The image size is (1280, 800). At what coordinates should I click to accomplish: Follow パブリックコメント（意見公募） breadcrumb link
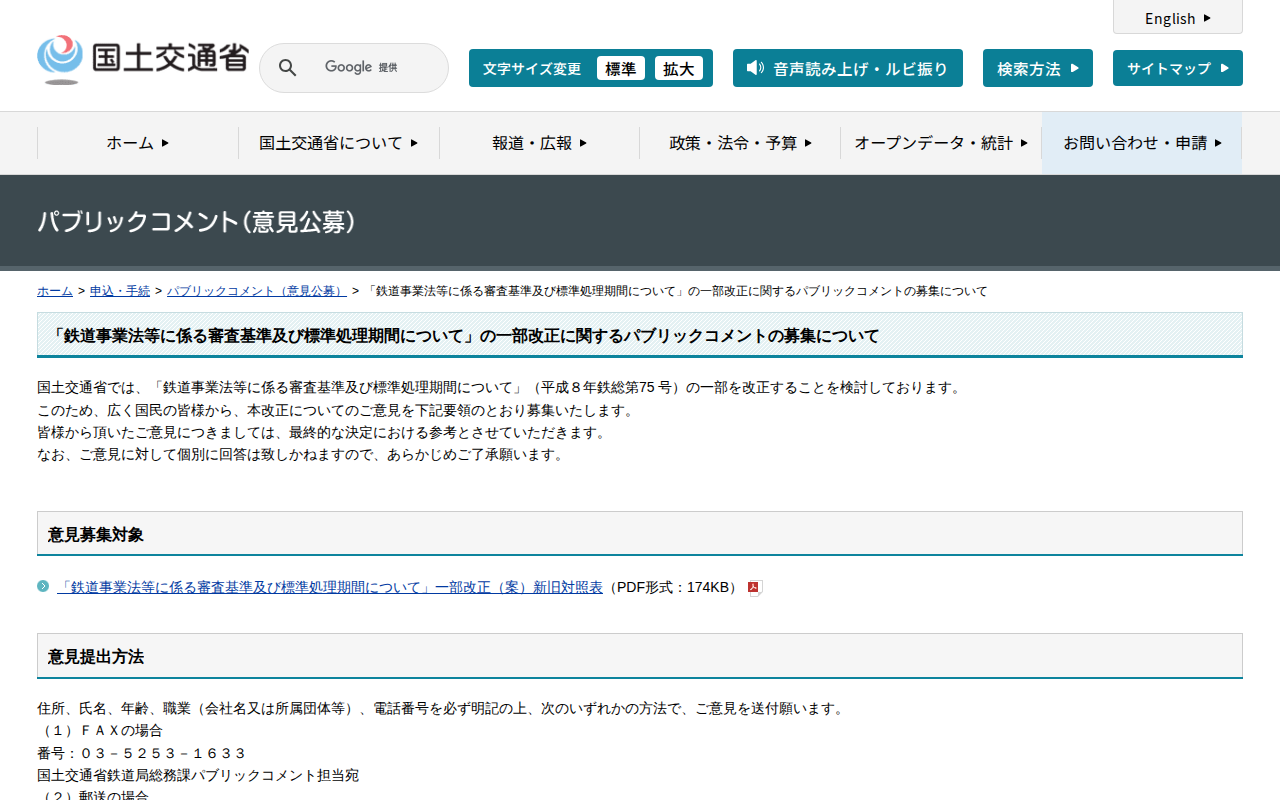click(x=256, y=291)
